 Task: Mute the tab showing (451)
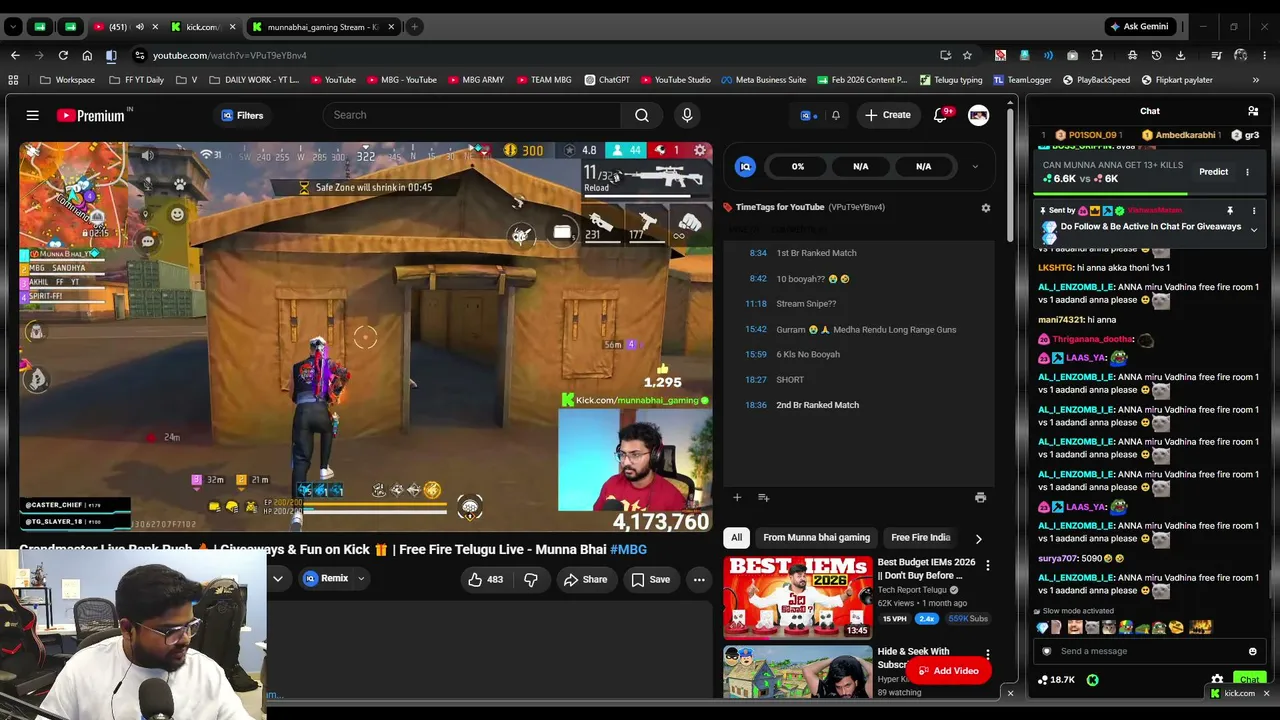139,27
